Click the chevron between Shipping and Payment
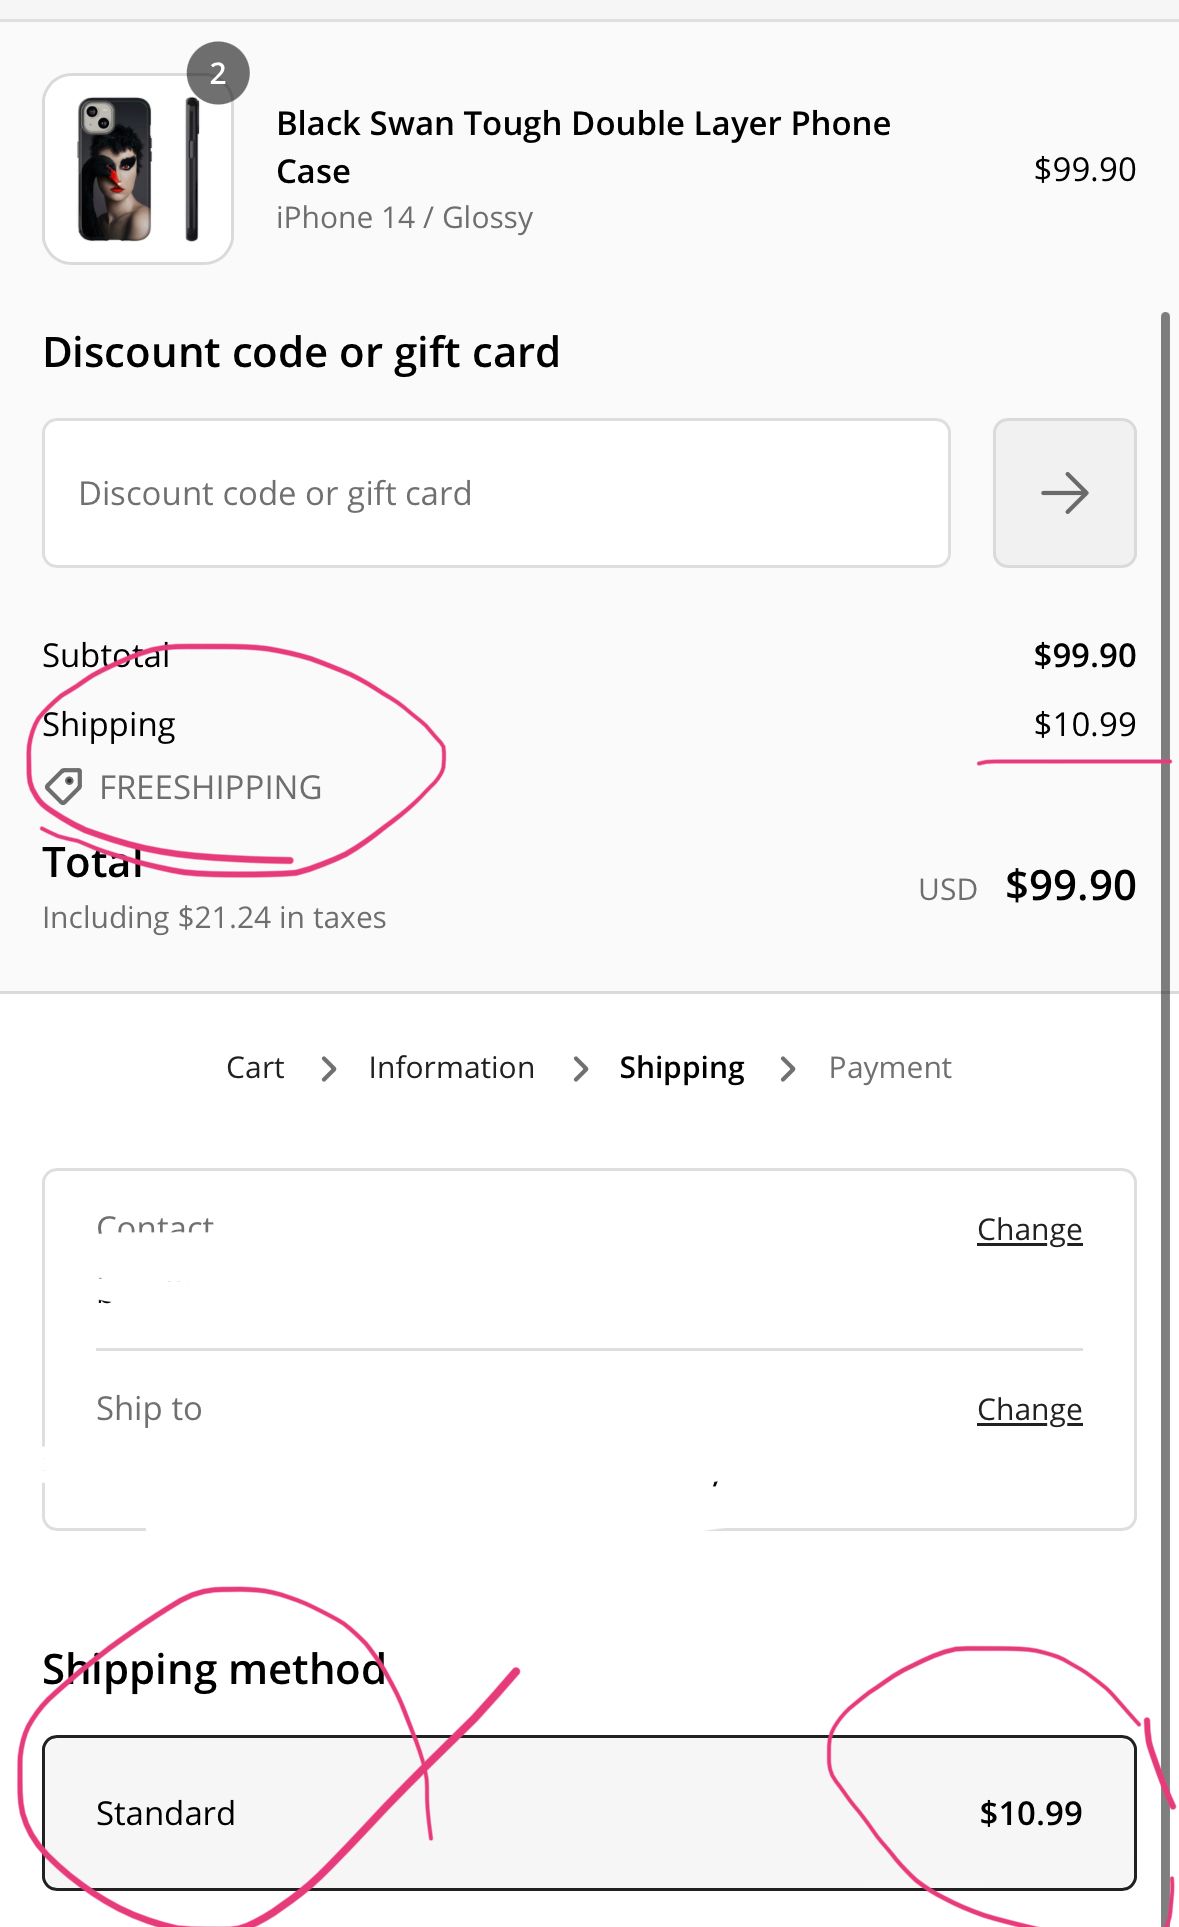 (788, 1069)
